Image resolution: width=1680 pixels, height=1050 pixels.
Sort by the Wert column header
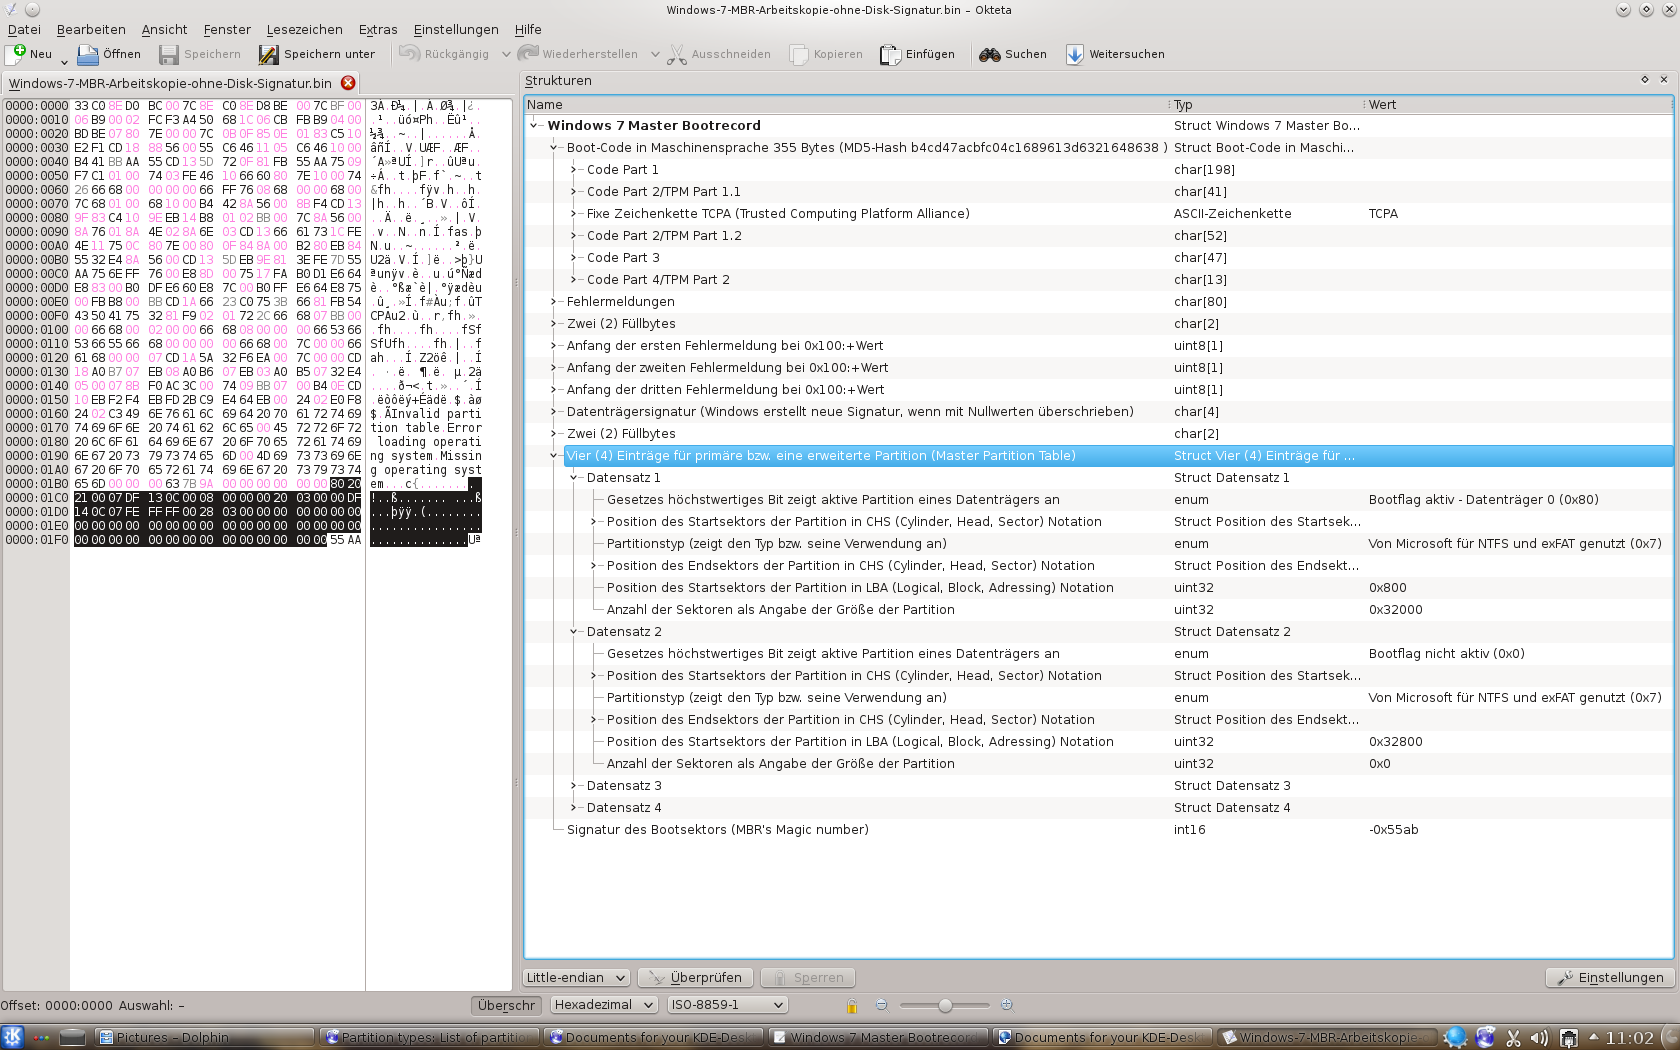coord(1518,105)
